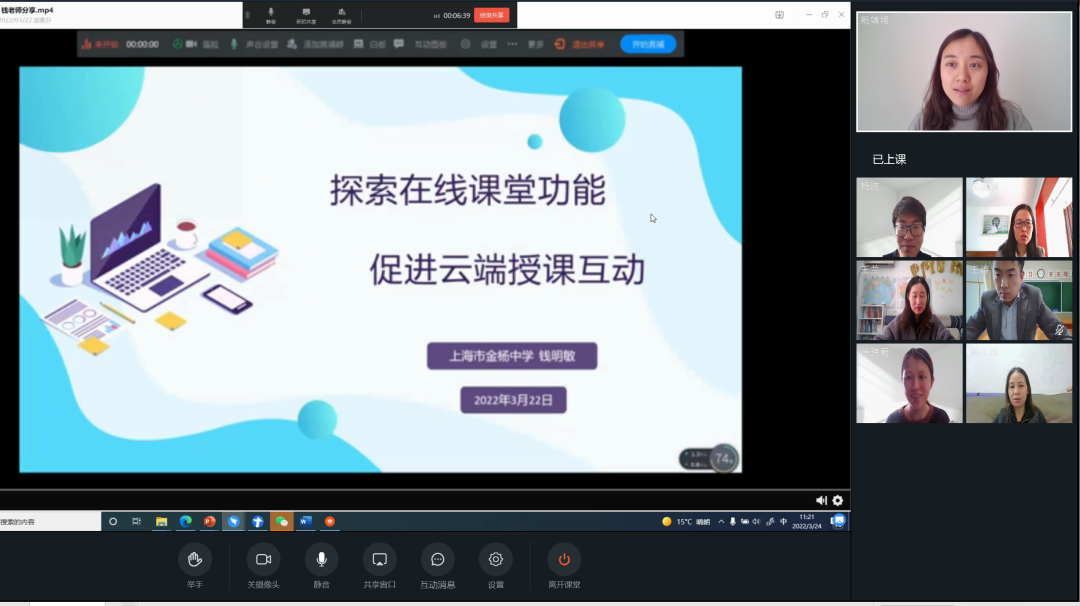
Task: Open interactive messages (互动消息) chat icon
Action: 437,559
